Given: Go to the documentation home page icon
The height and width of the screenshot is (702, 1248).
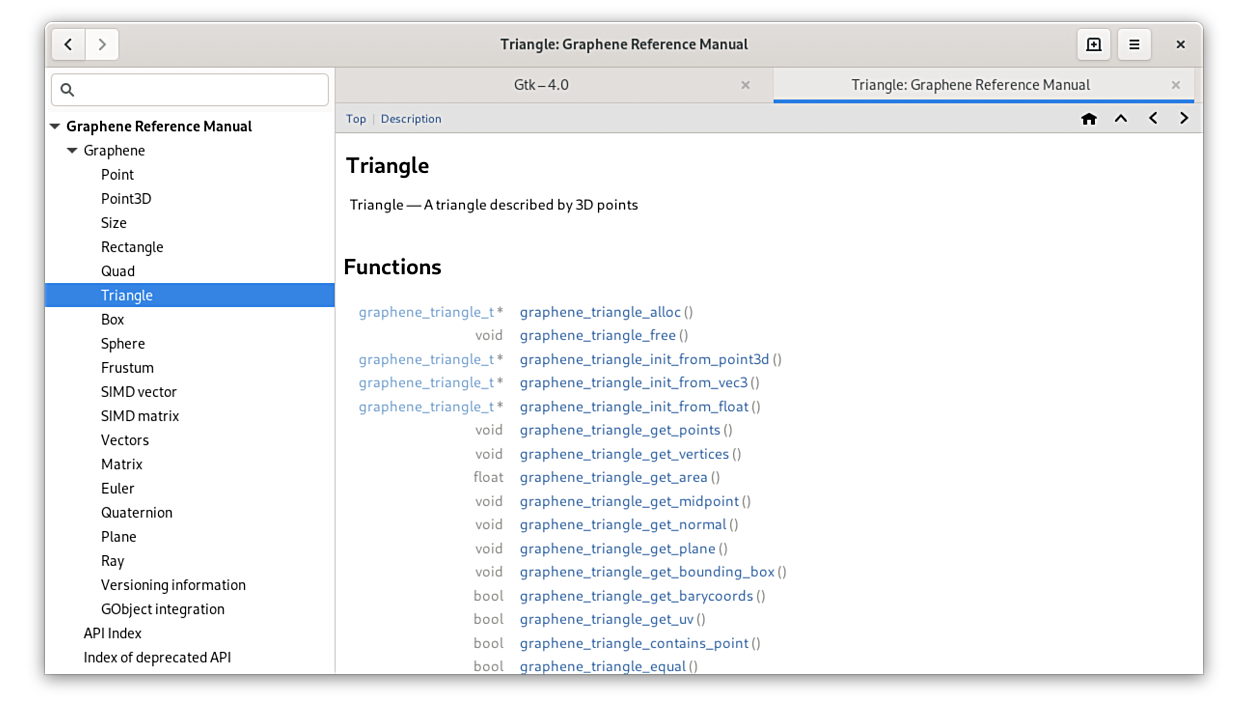Looking at the screenshot, I should 1089,119.
